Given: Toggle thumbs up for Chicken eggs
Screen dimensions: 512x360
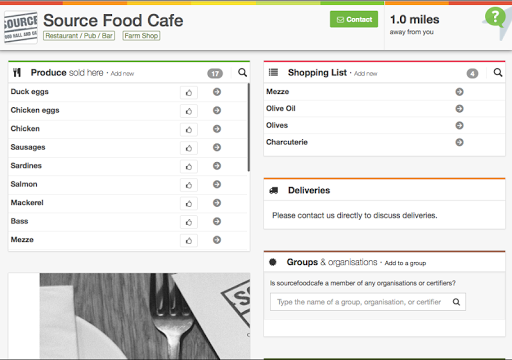Looking at the screenshot, I should coord(189,111).
